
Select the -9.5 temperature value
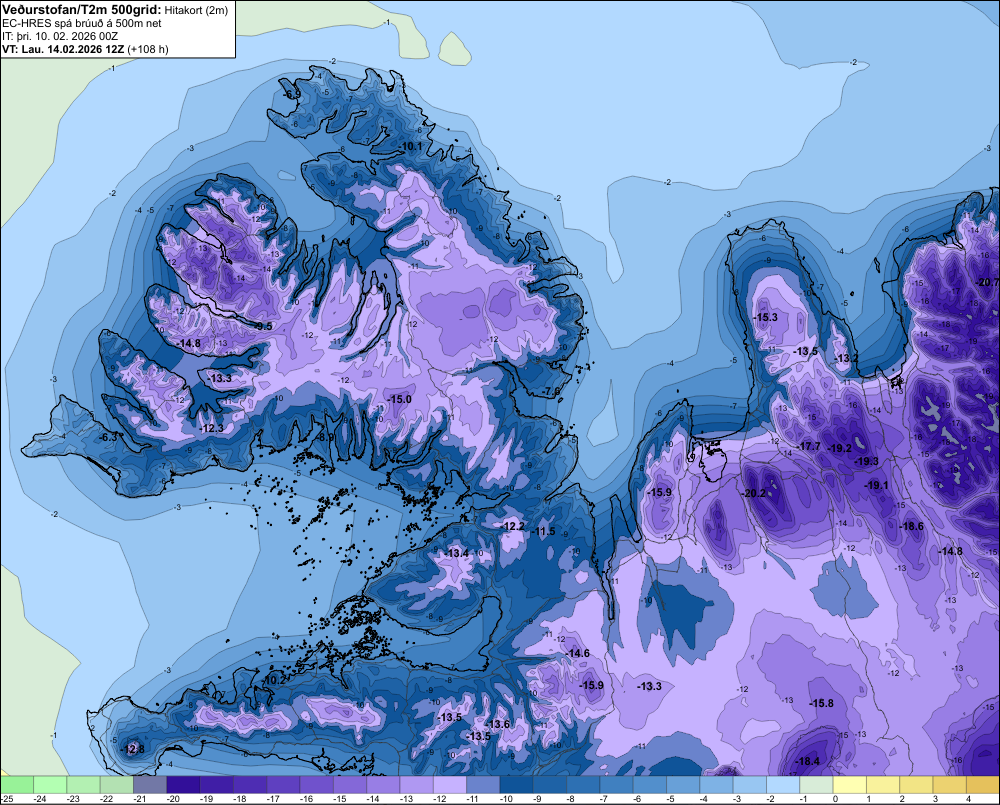(263, 326)
